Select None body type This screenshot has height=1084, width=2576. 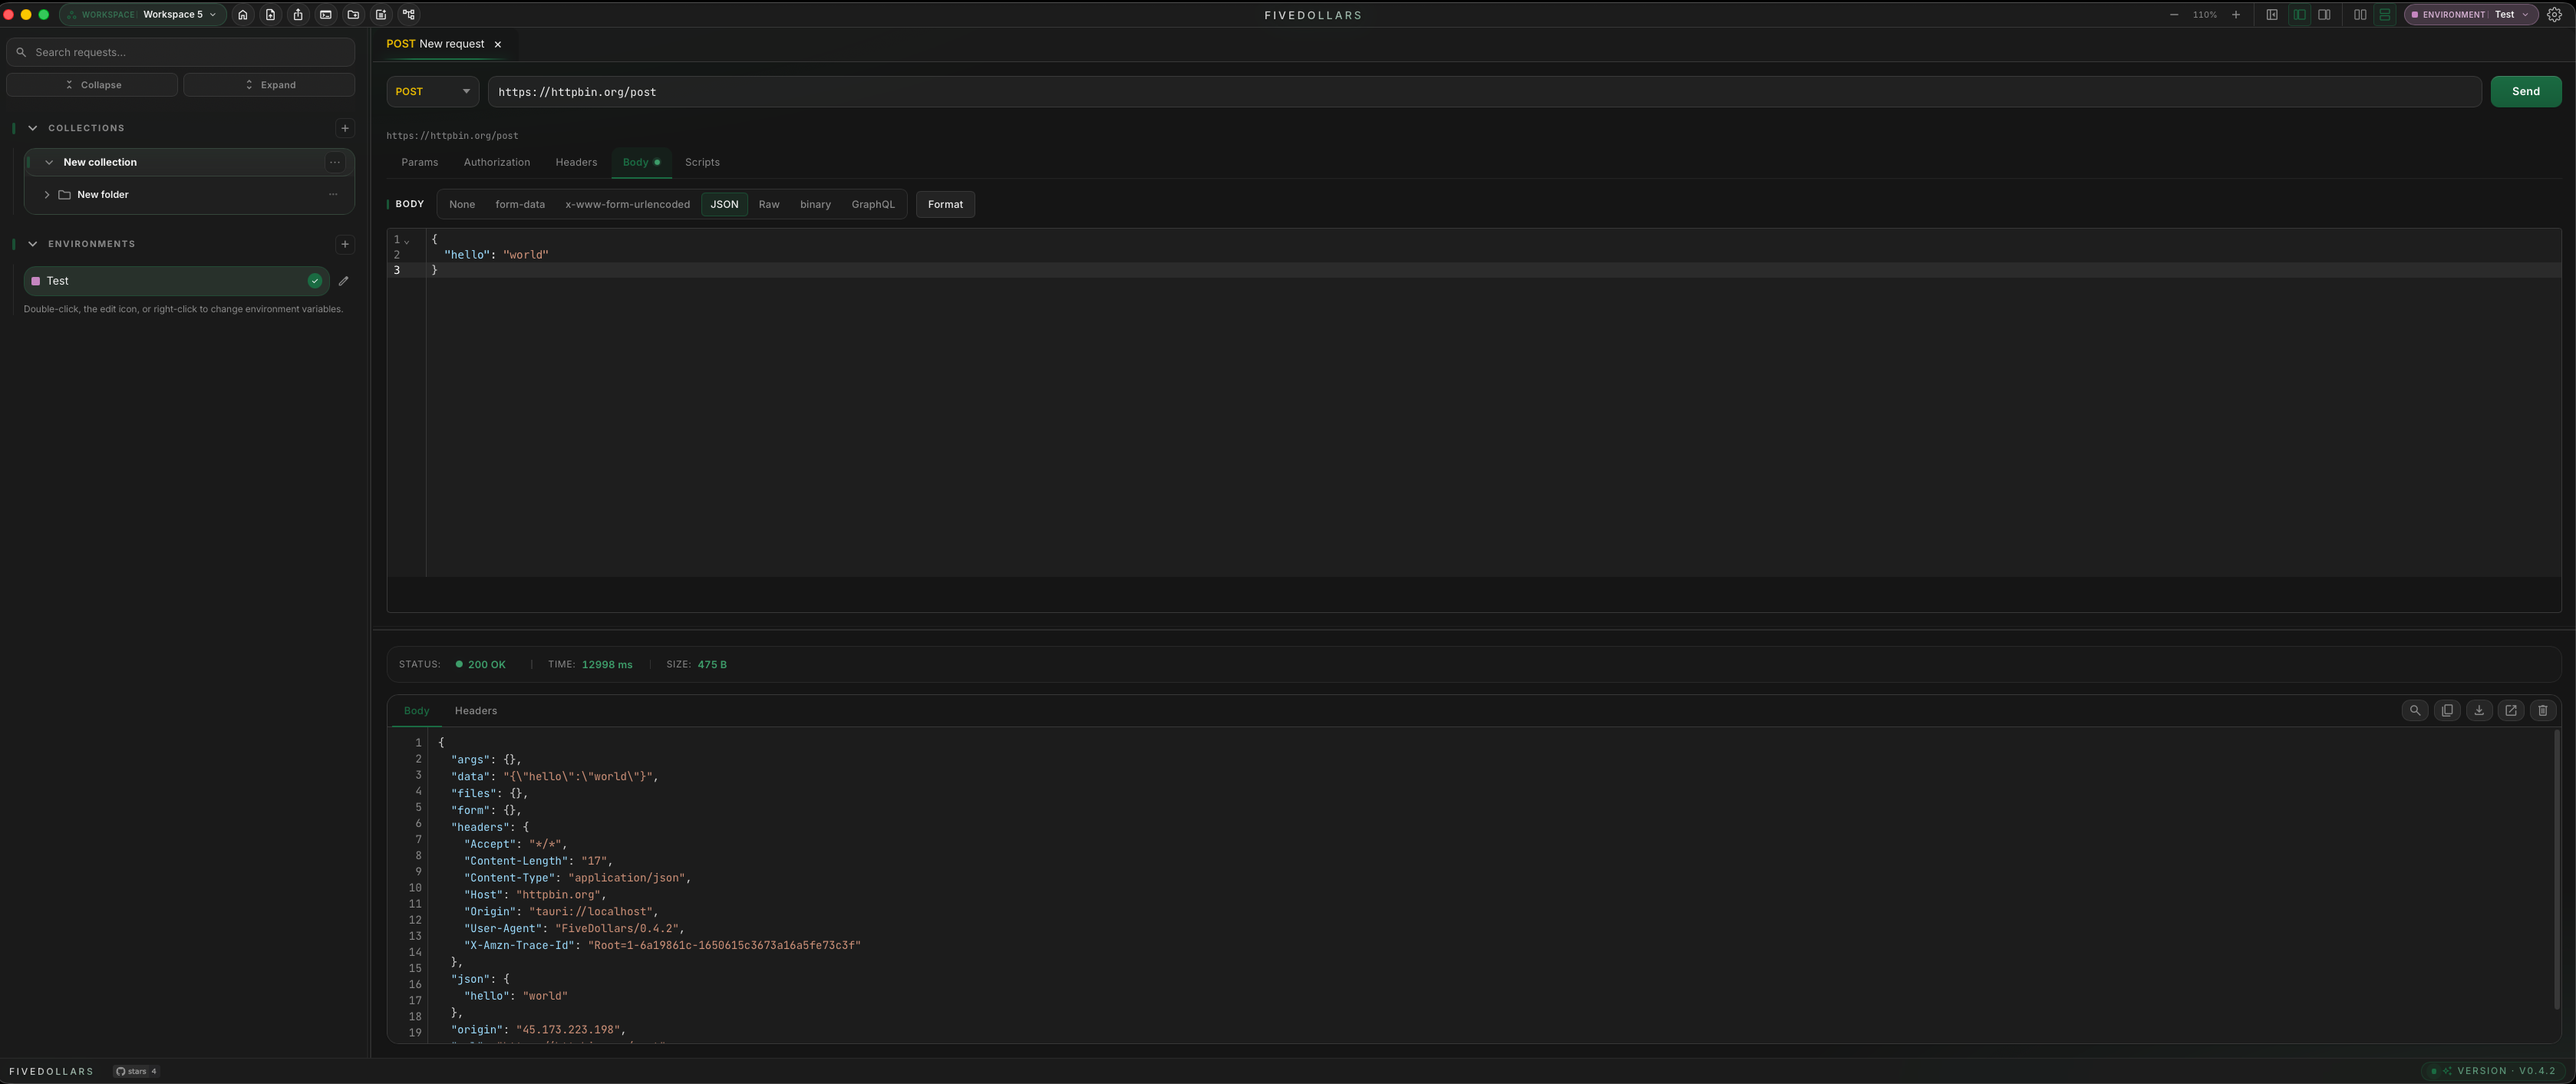[x=462, y=205]
